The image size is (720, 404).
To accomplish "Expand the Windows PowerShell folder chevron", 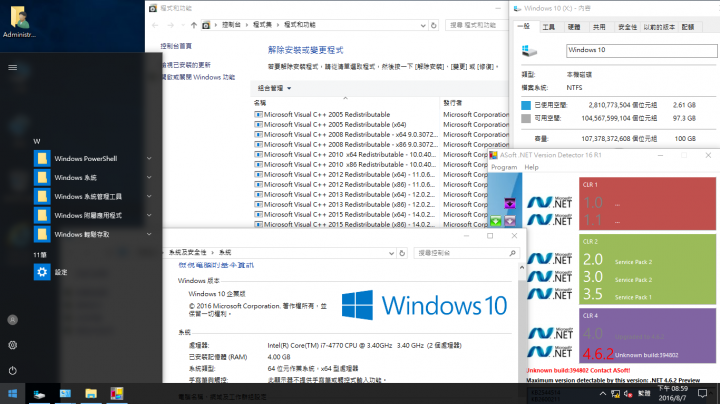I will coord(149,158).
